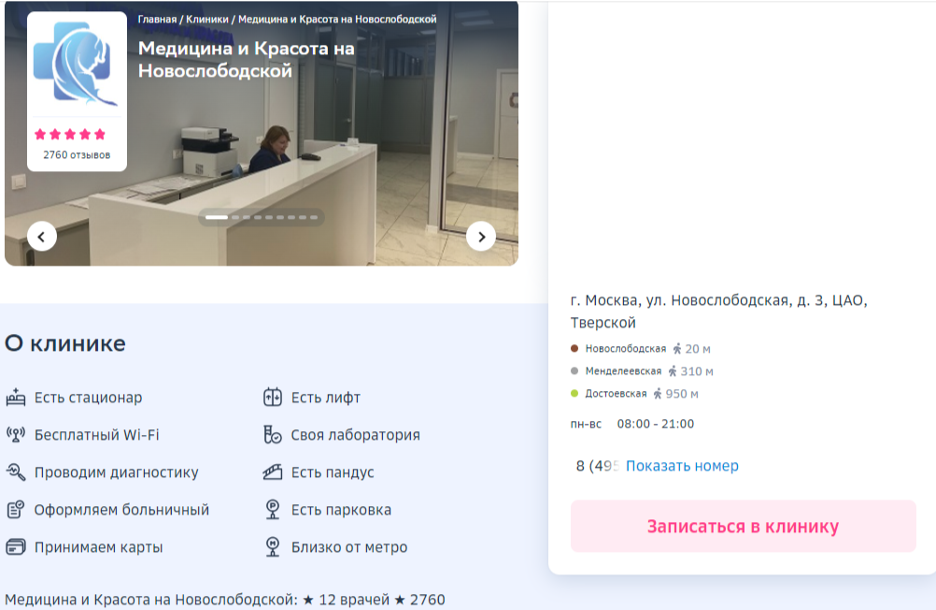Select the card payment icon beside 'Принимаем карты'
936x610 pixels.
coord(16,547)
